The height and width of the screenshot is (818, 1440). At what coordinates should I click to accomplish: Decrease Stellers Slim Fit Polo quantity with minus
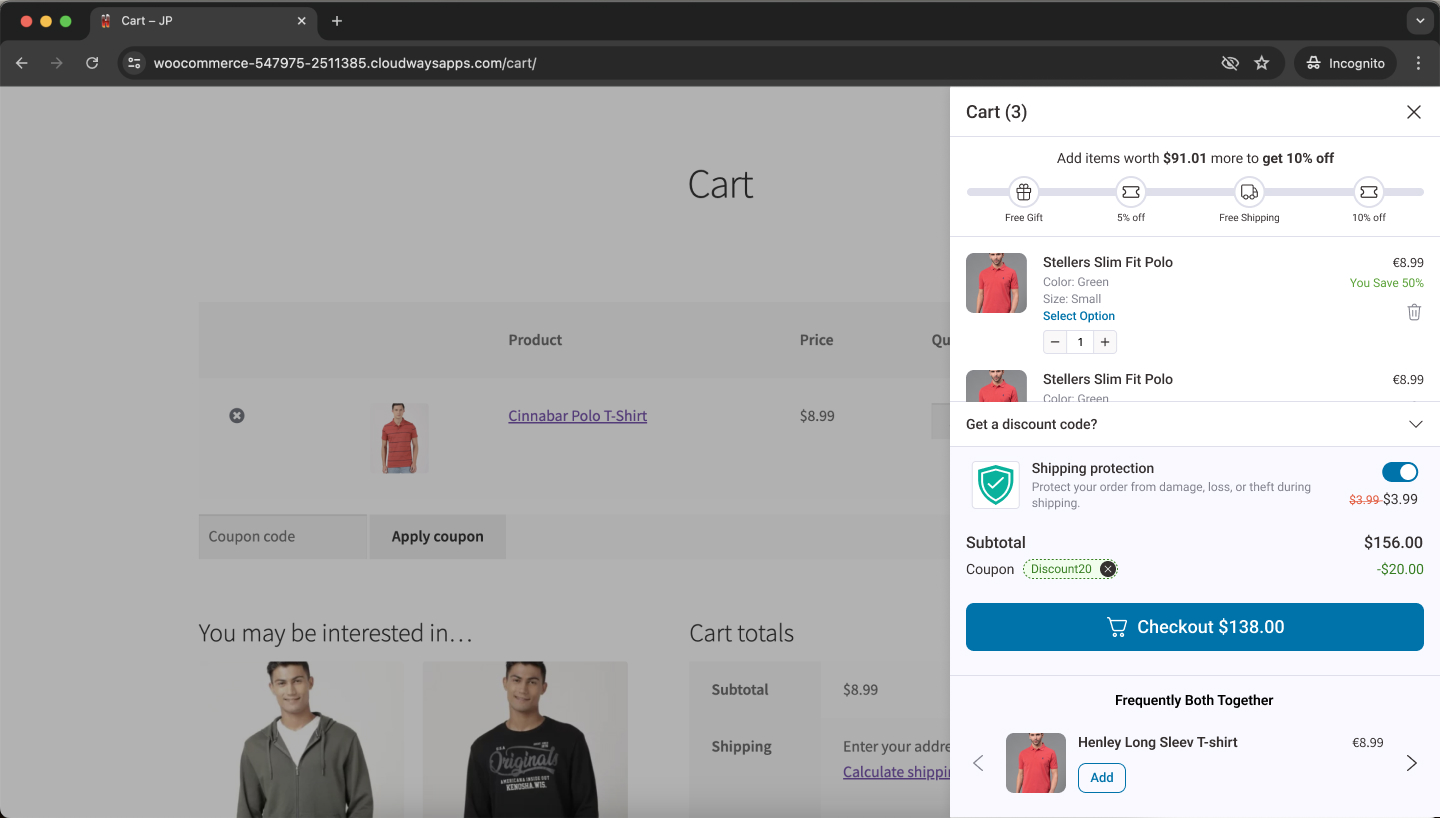tap(1054, 341)
